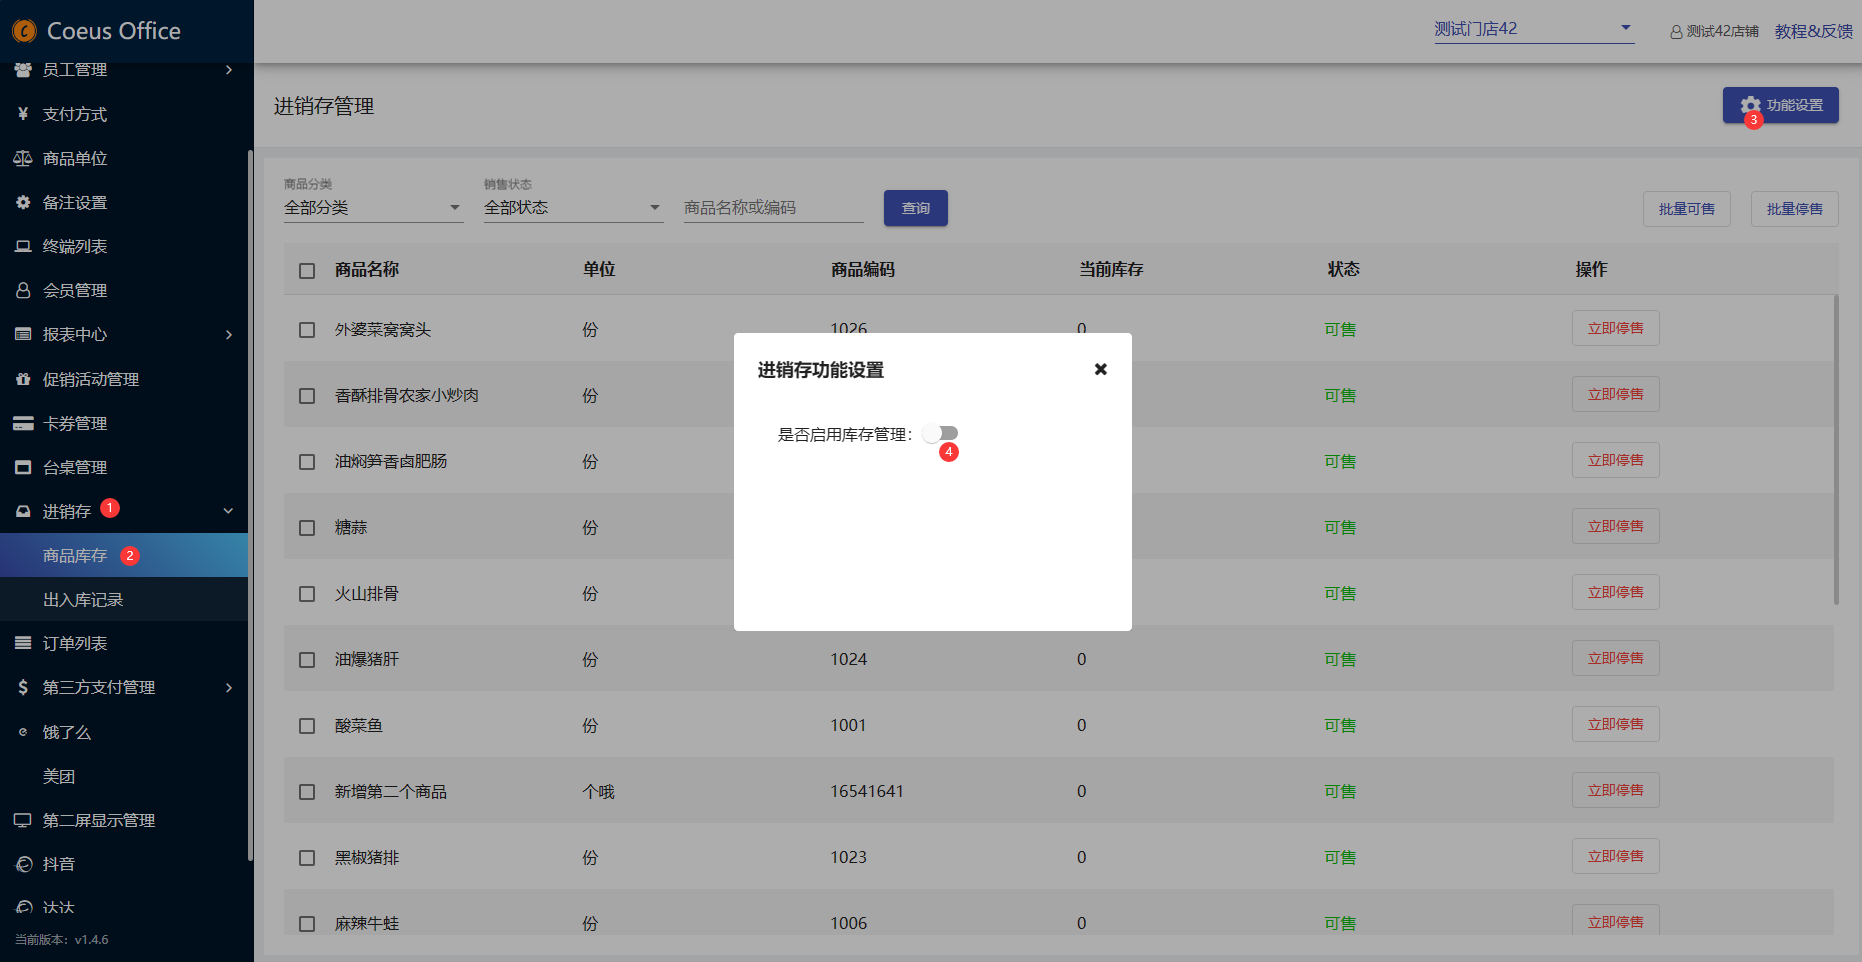1862x962 pixels.
Task: Go to 订单列表 in the sidebar
Action: click(75, 643)
